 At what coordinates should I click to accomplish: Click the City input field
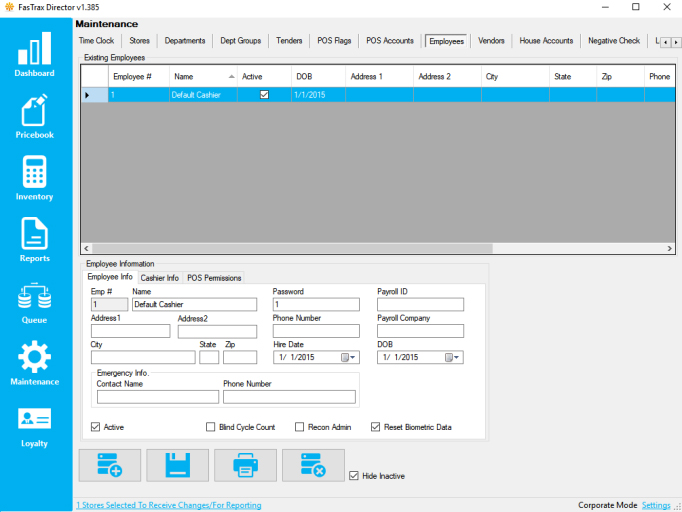pyautogui.click(x=143, y=358)
